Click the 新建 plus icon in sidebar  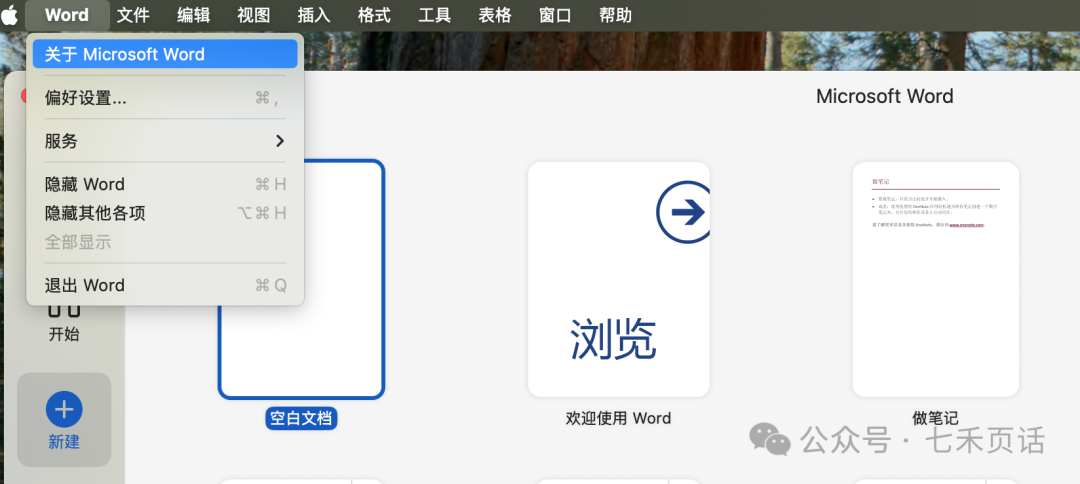[64, 410]
